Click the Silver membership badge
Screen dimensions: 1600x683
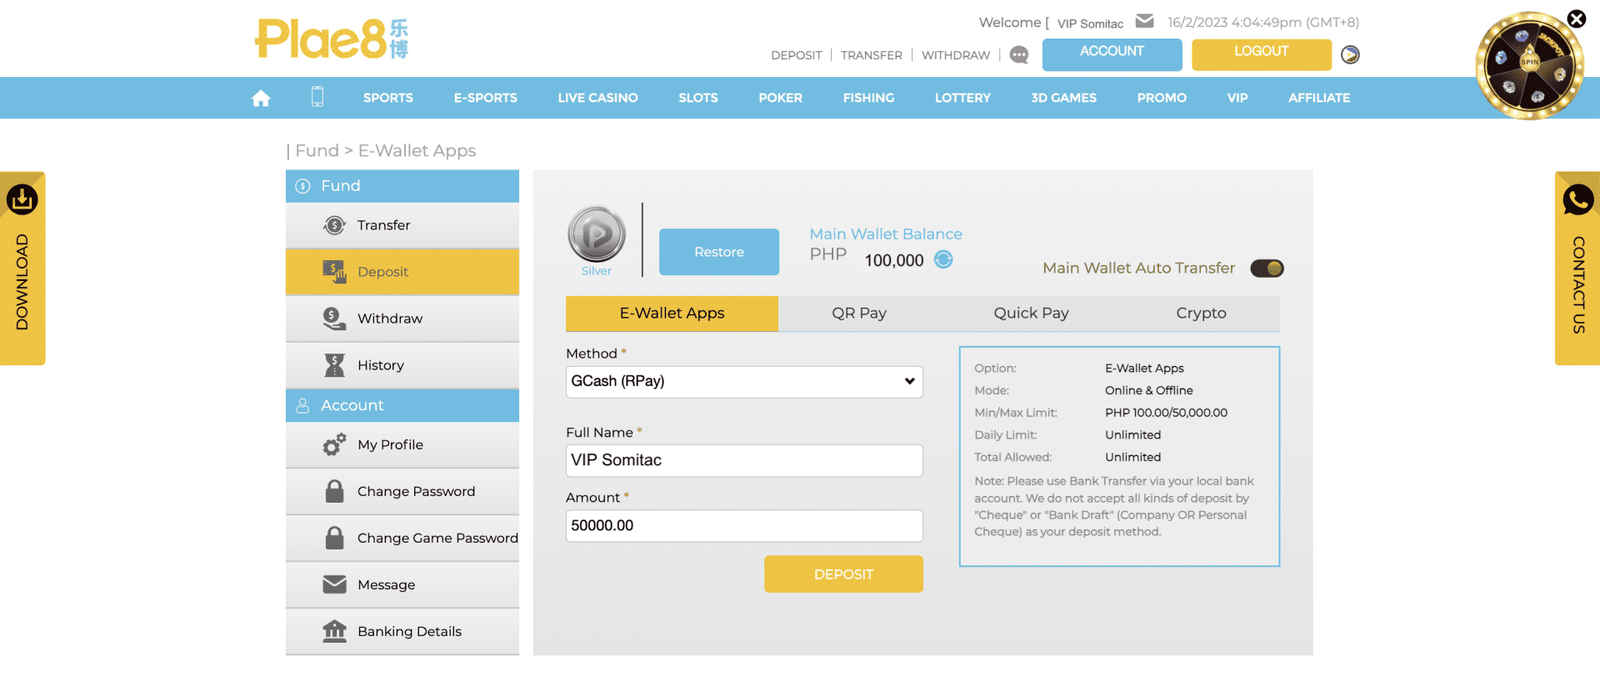coord(597,235)
